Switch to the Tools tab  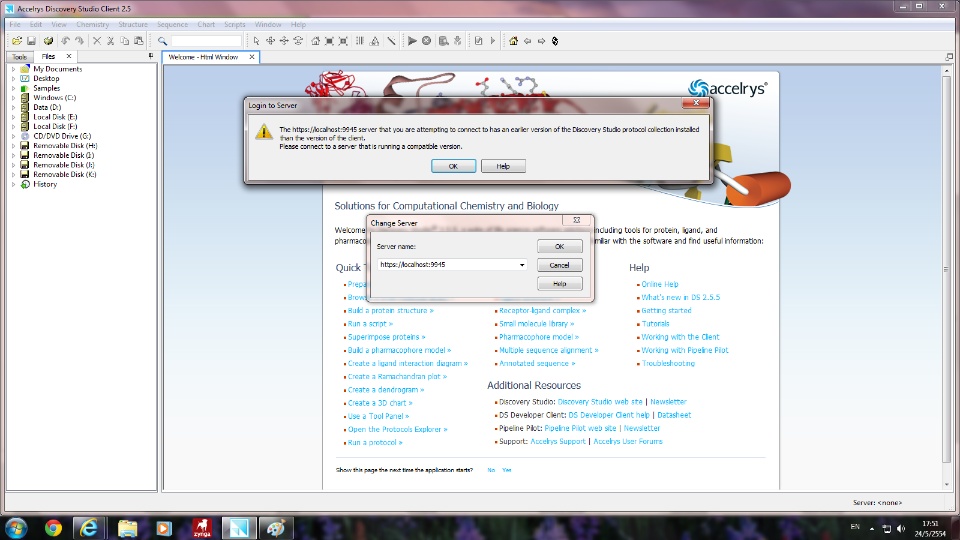coord(20,56)
